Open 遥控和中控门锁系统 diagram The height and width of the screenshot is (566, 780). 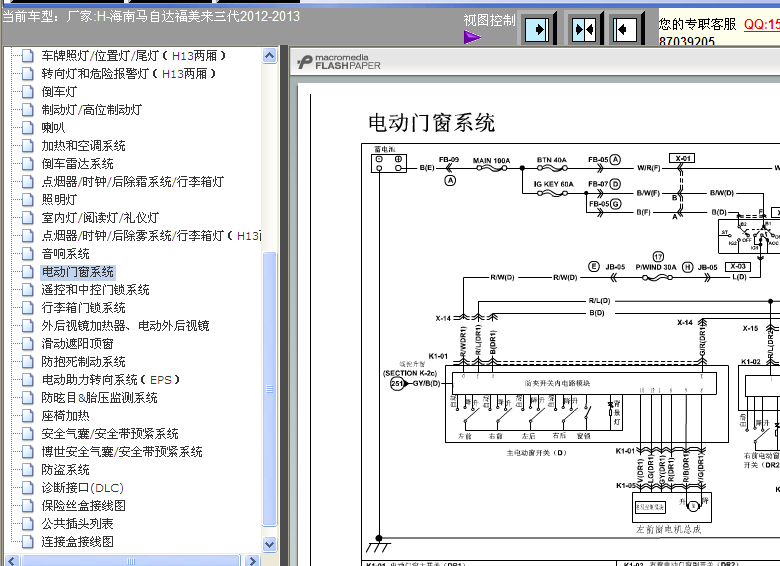pos(95,289)
